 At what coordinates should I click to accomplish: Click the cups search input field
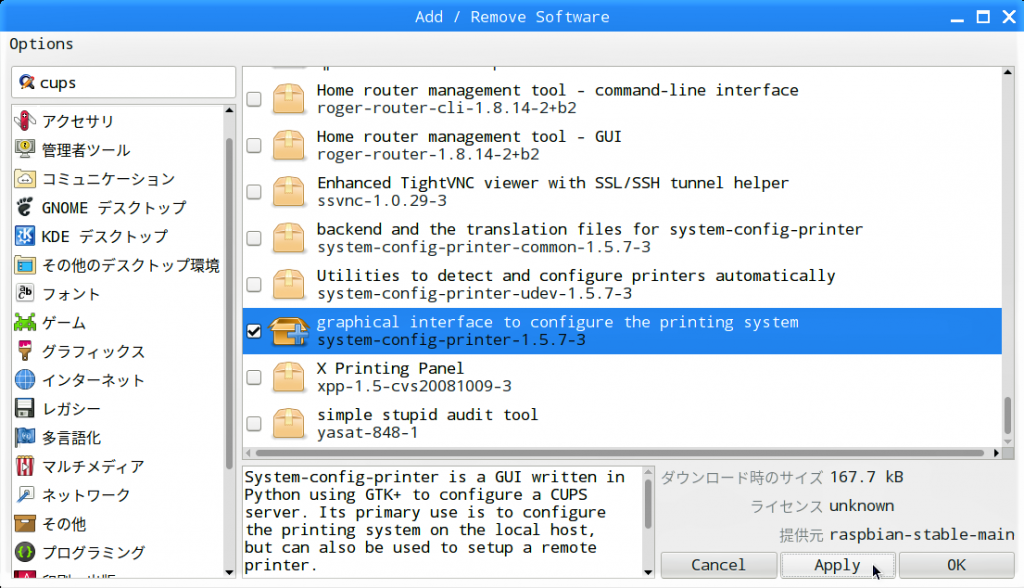(123, 82)
